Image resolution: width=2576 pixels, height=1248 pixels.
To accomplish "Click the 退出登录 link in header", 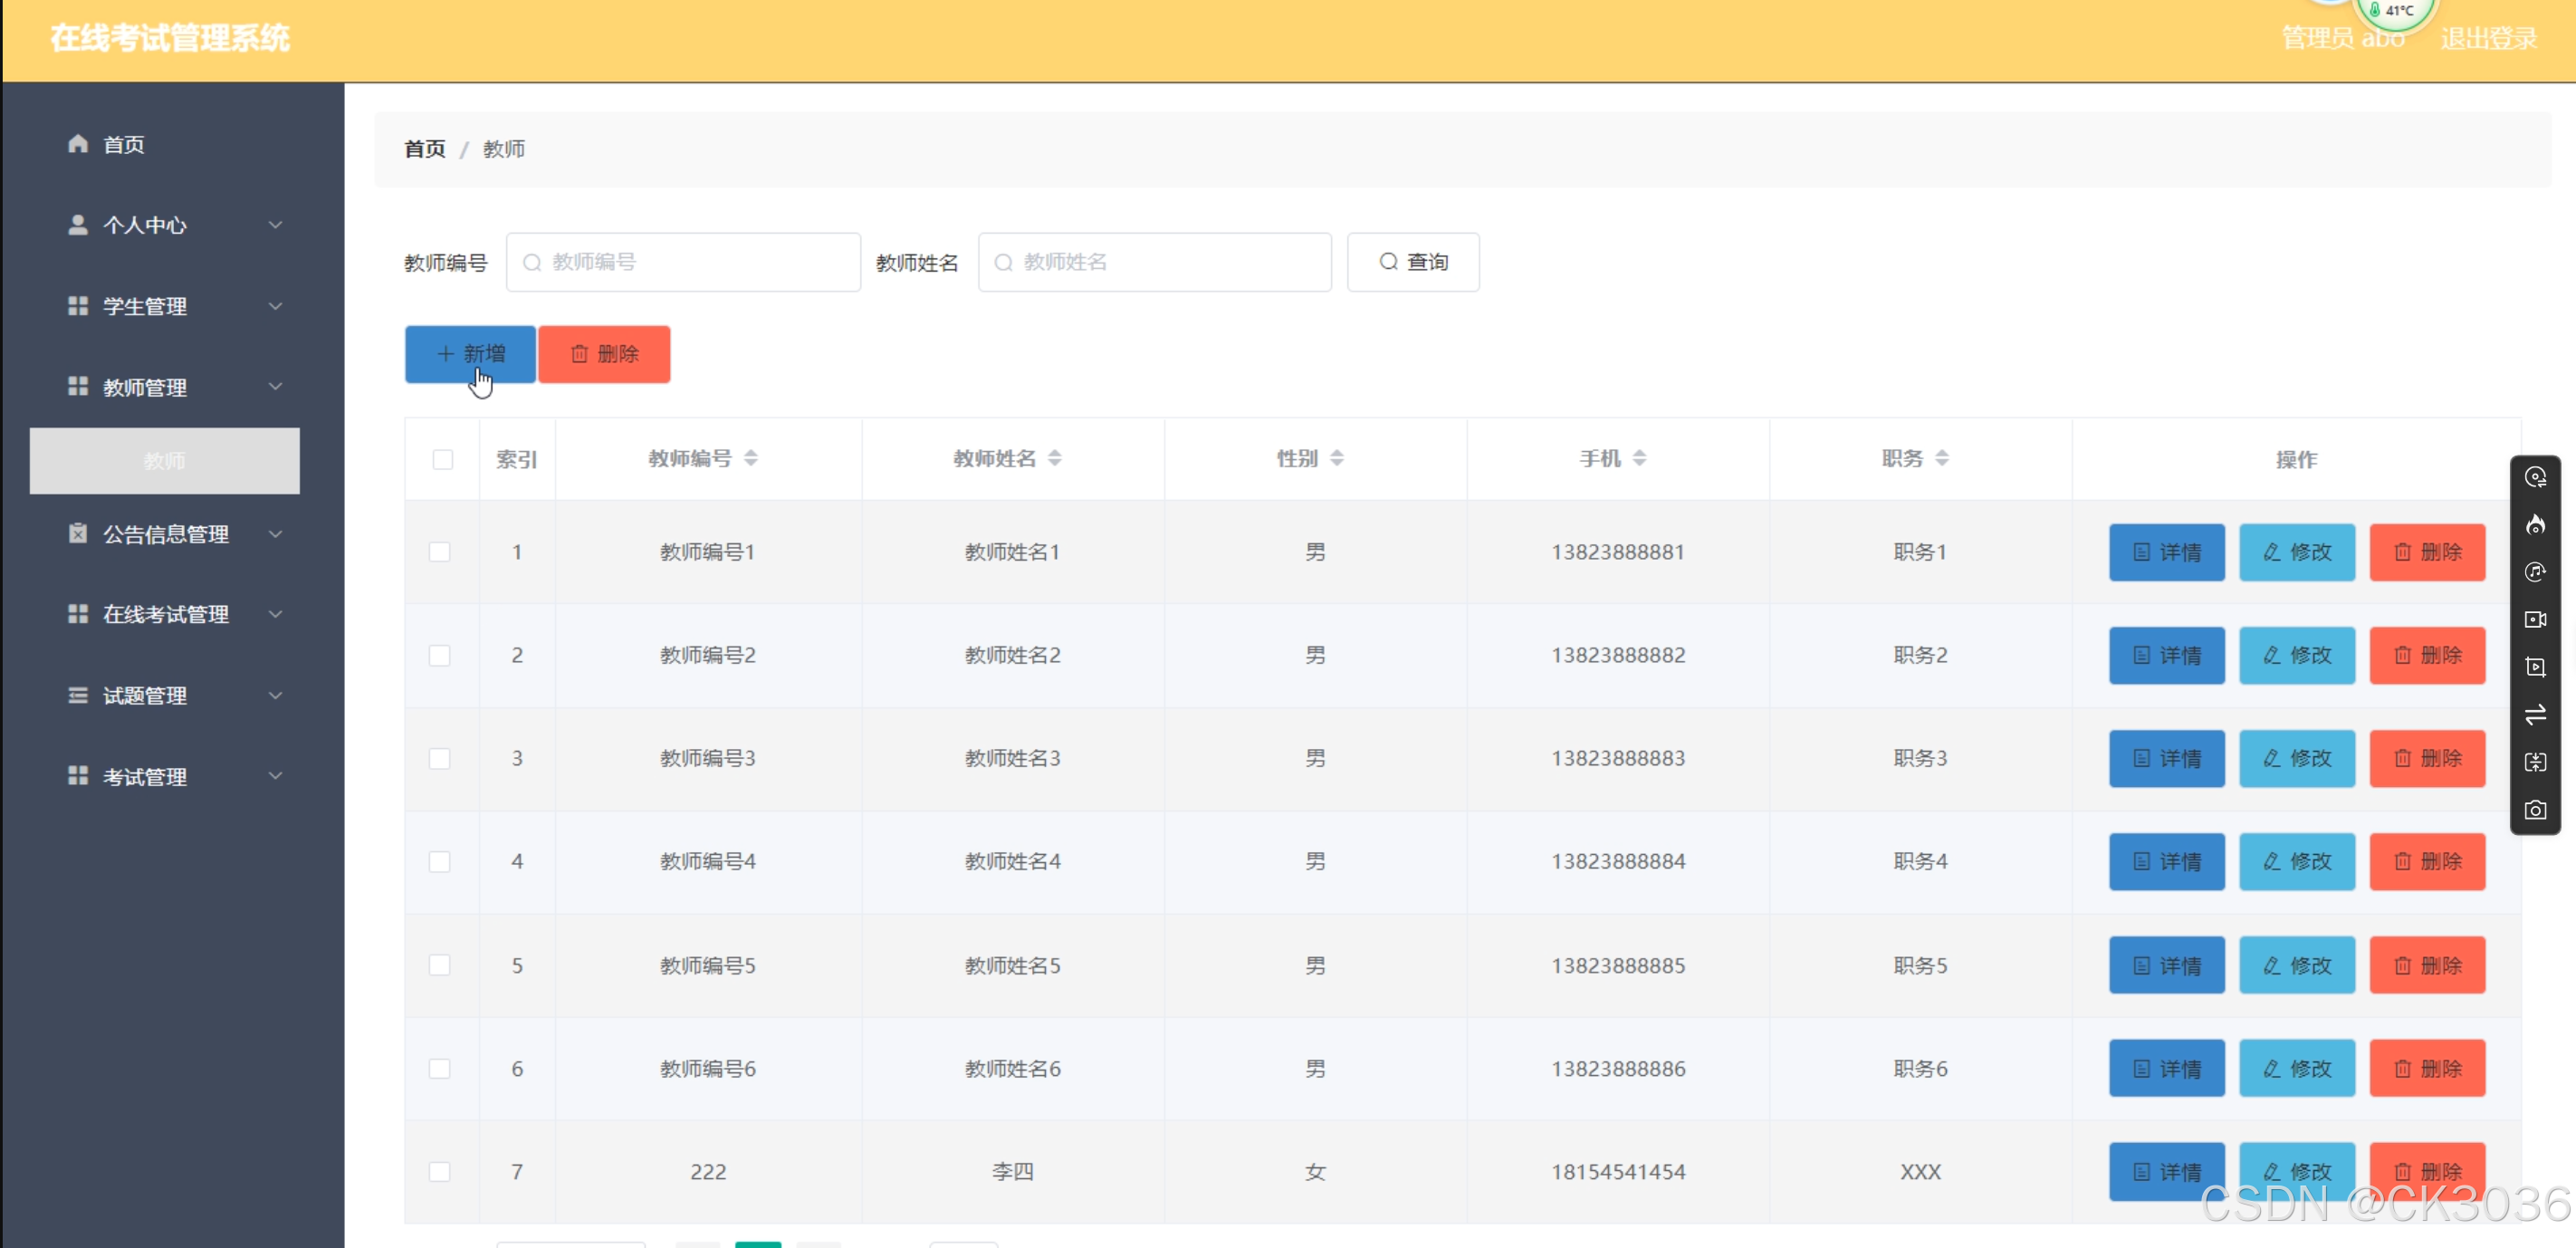I will click(x=2488, y=39).
